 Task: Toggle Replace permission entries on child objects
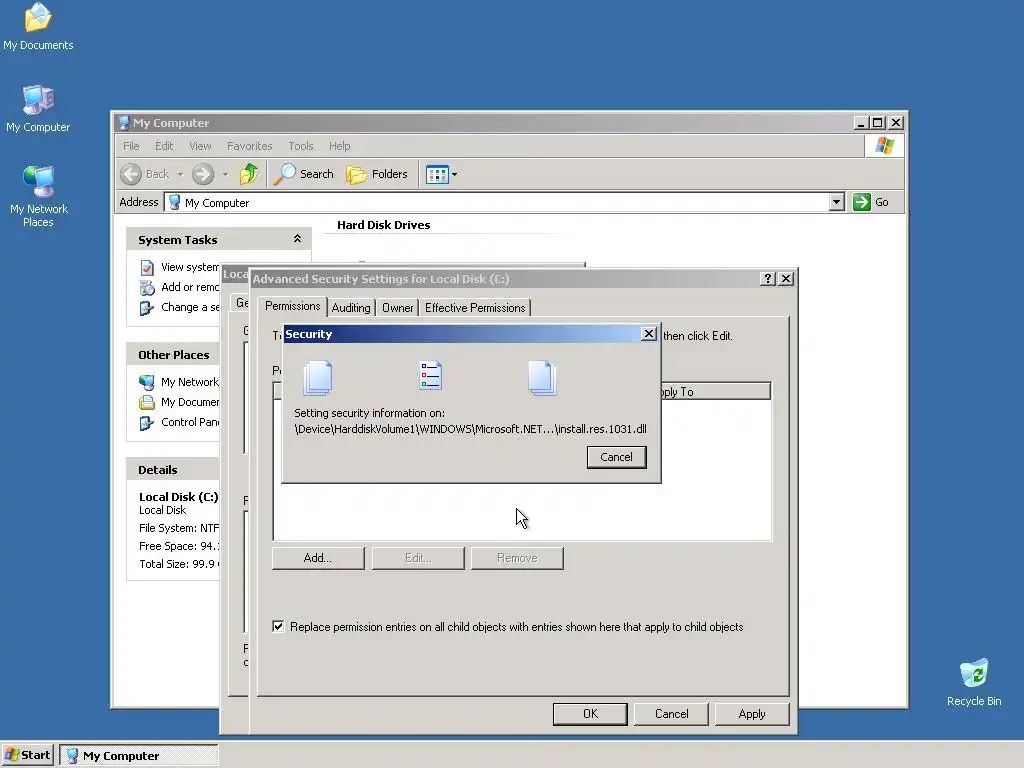[x=278, y=627]
